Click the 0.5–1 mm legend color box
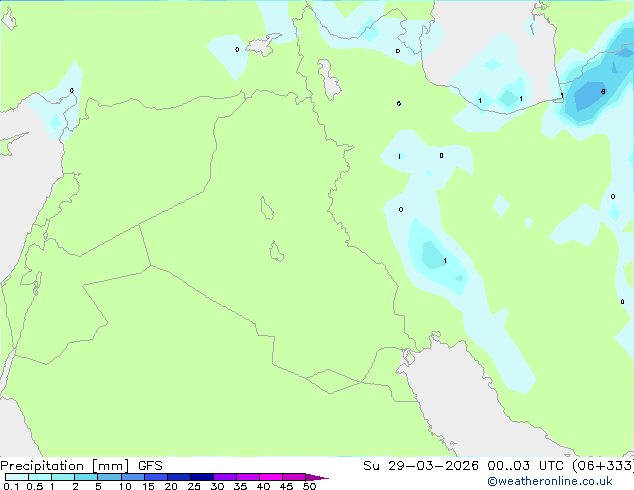 pos(40,477)
